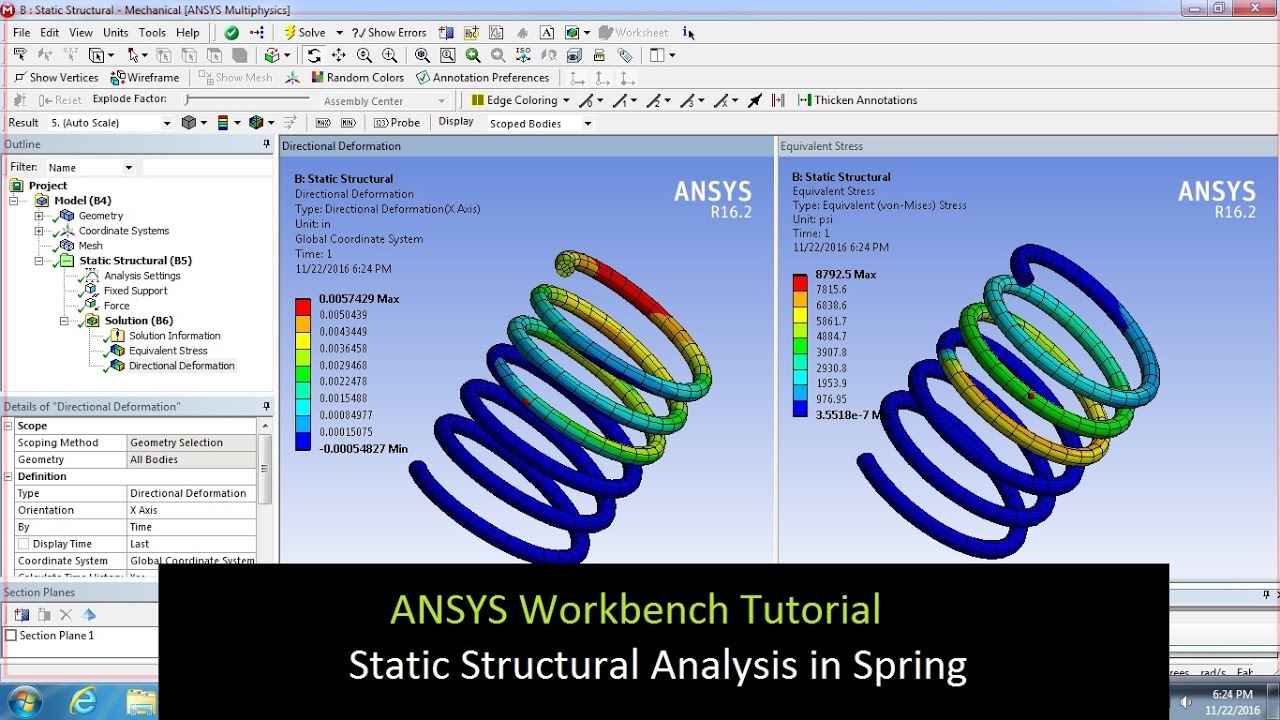Click the red Max legend color band
1280x720 pixels.
point(303,306)
